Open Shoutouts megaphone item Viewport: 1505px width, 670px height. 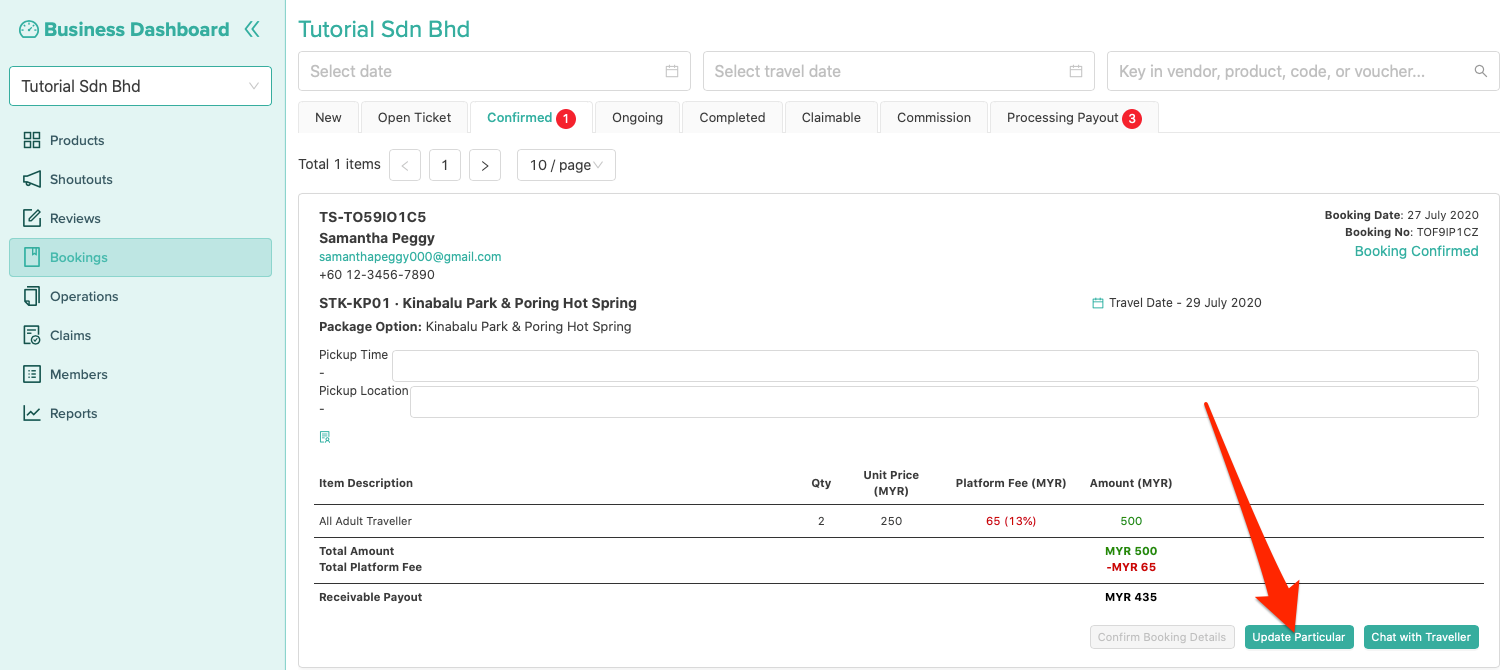32,179
